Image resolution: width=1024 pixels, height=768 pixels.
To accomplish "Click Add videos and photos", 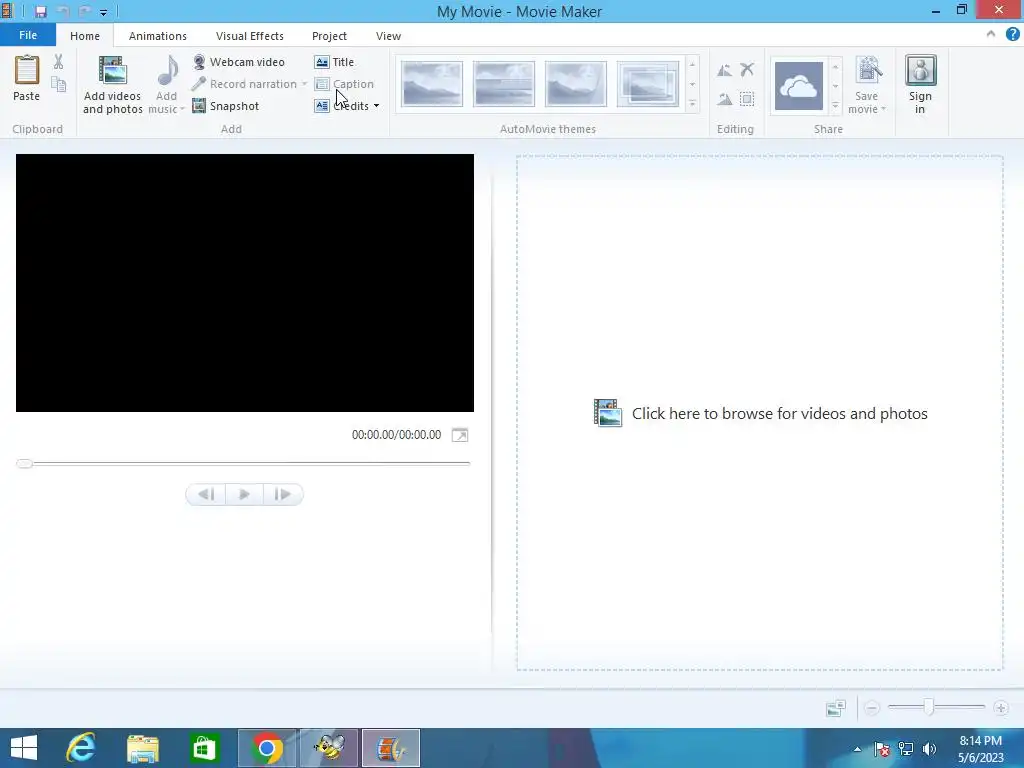I will (x=112, y=85).
